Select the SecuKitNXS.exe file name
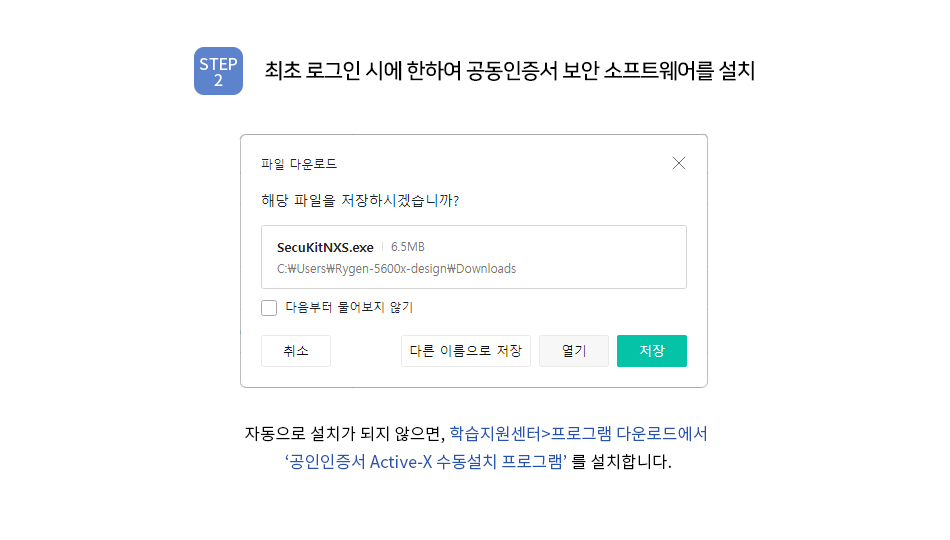Image resolution: width=950 pixels, height=540 pixels. 325,247
